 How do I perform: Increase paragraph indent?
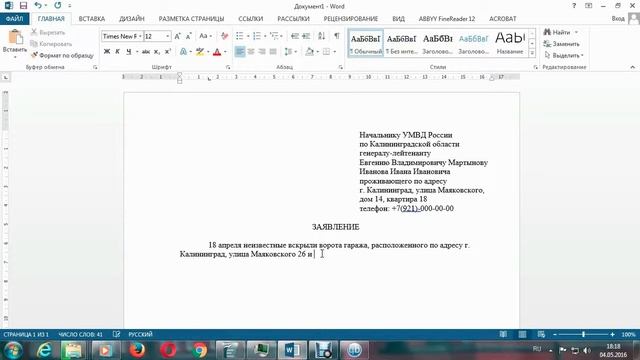pyautogui.click(x=306, y=36)
